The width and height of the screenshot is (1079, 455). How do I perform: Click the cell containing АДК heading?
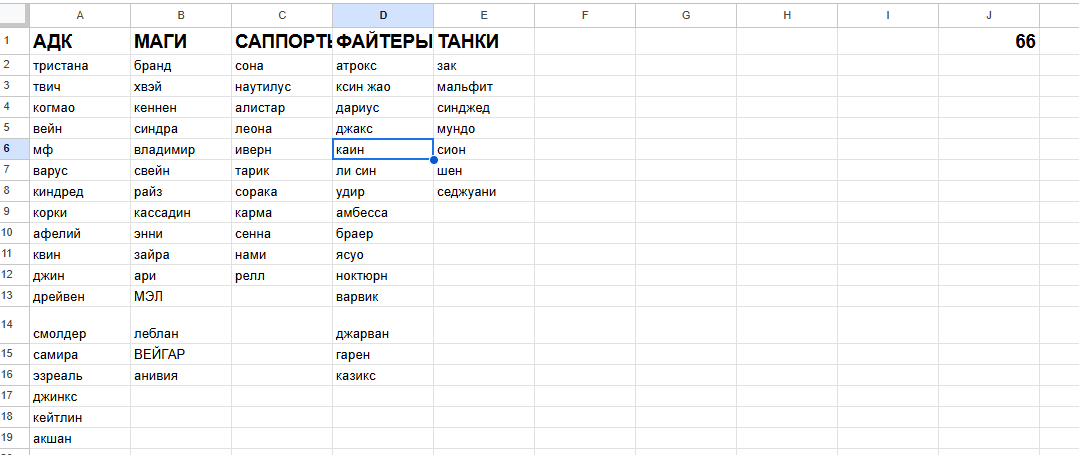point(80,41)
